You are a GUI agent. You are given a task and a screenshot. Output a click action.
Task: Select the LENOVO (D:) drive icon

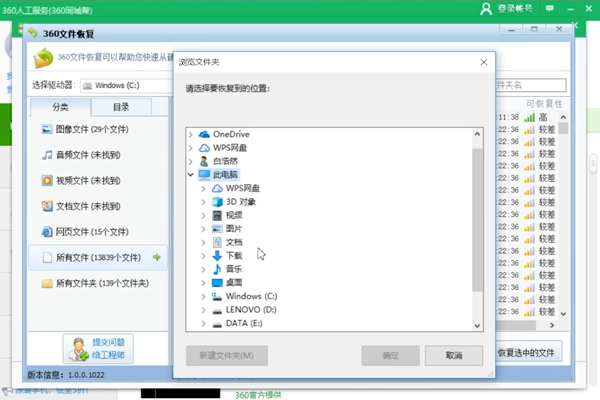click(x=217, y=311)
